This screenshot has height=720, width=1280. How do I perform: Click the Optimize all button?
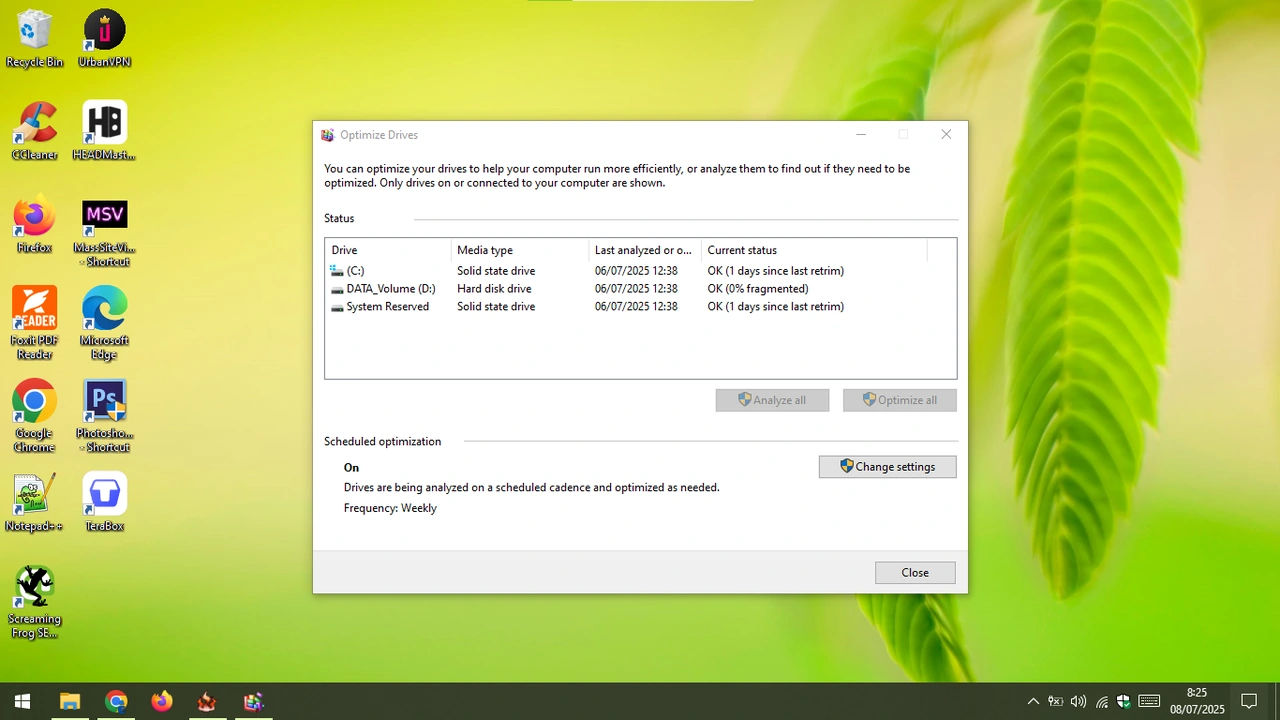899,400
